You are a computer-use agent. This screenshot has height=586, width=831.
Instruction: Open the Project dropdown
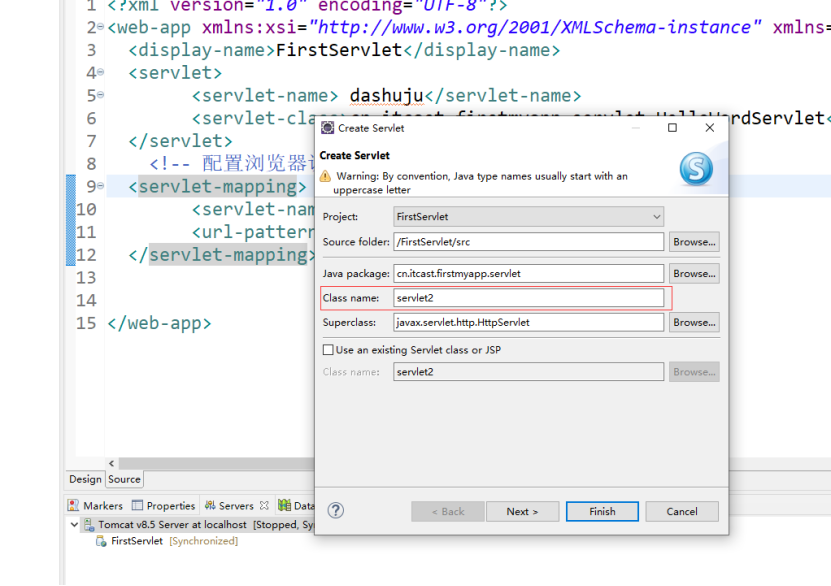point(657,217)
